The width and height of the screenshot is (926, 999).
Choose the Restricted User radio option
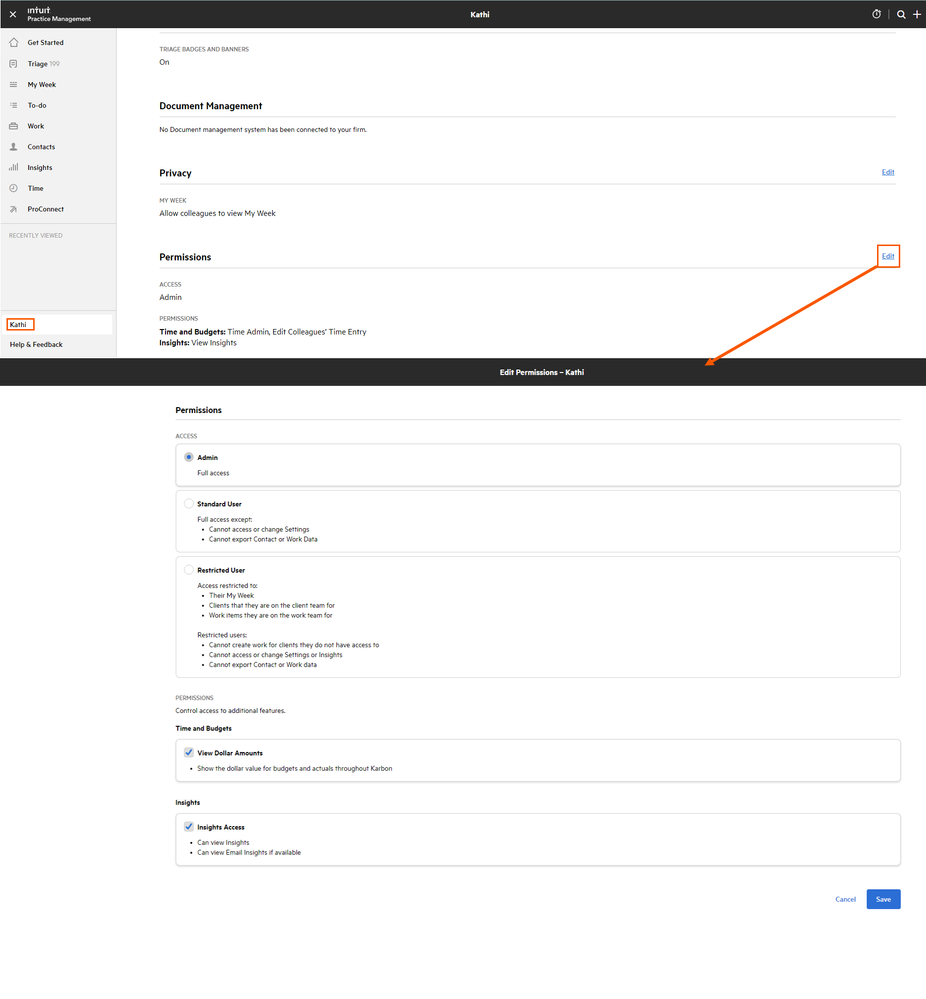tap(188, 570)
